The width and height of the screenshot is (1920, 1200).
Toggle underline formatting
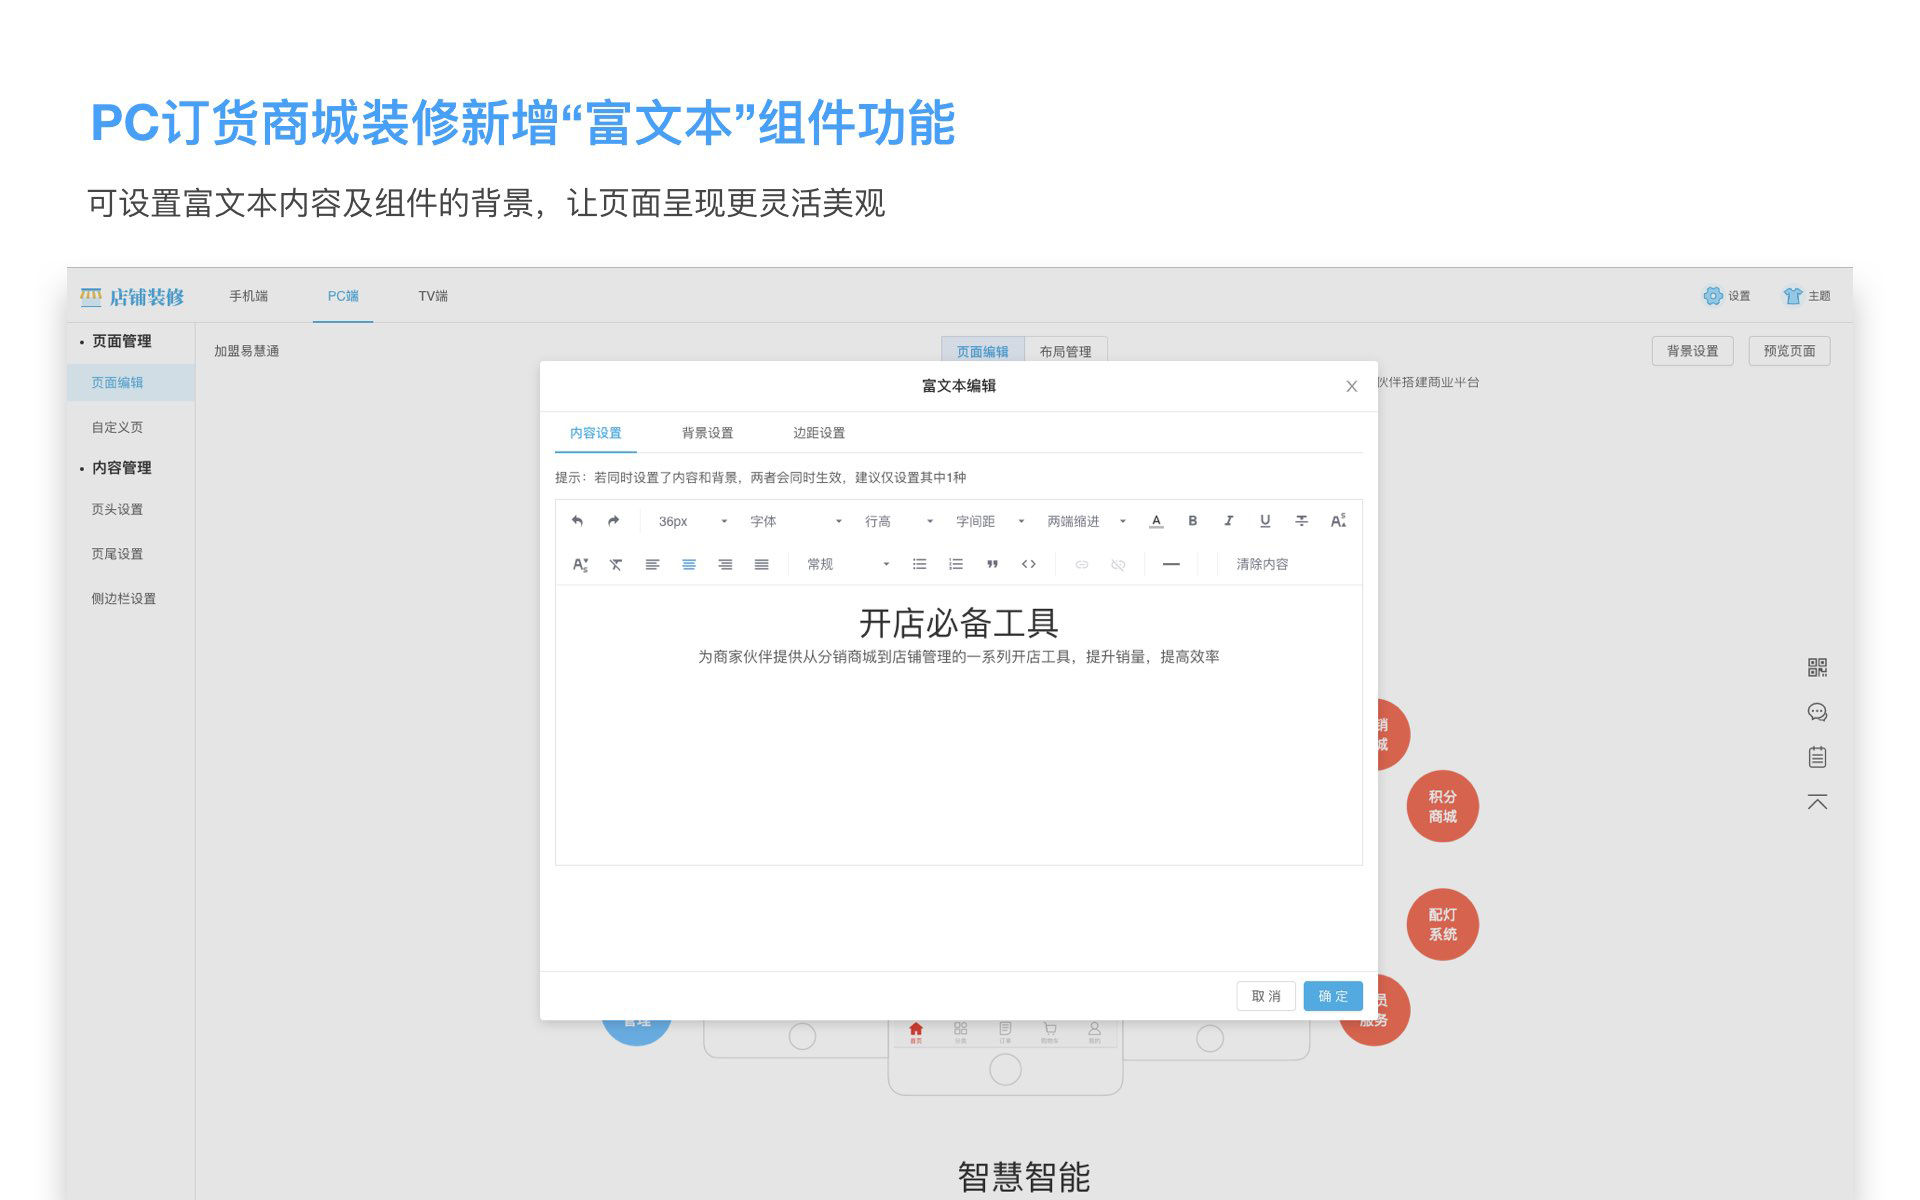(1265, 521)
